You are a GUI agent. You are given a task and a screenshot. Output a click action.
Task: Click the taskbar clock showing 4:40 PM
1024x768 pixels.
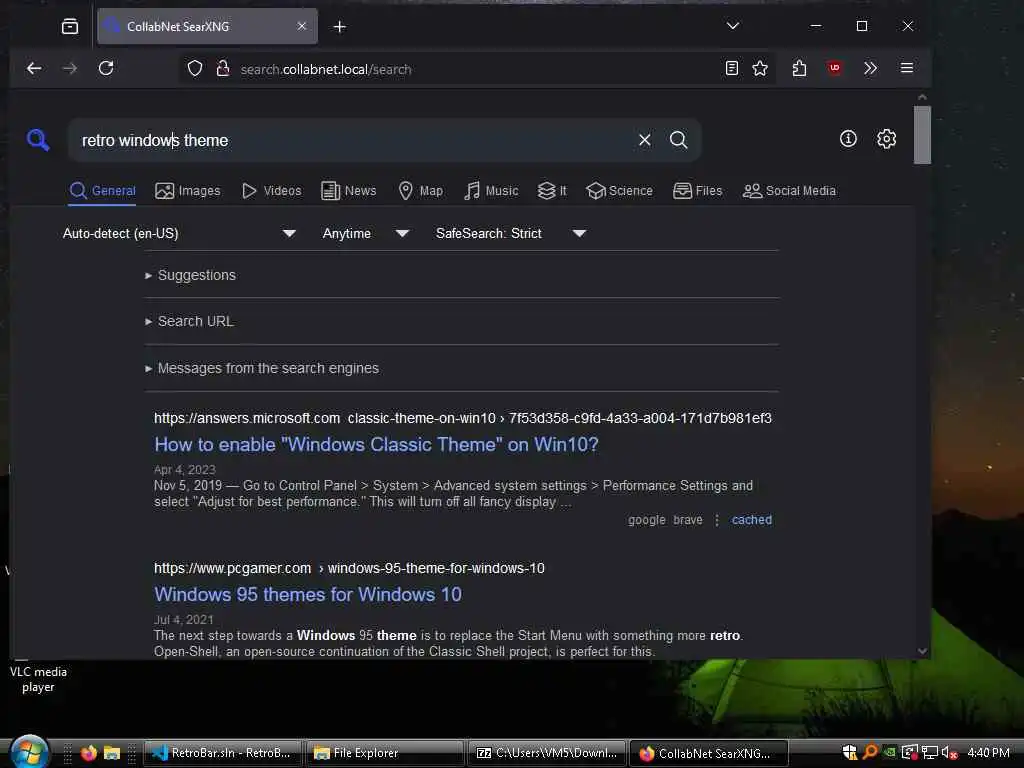tap(988, 752)
